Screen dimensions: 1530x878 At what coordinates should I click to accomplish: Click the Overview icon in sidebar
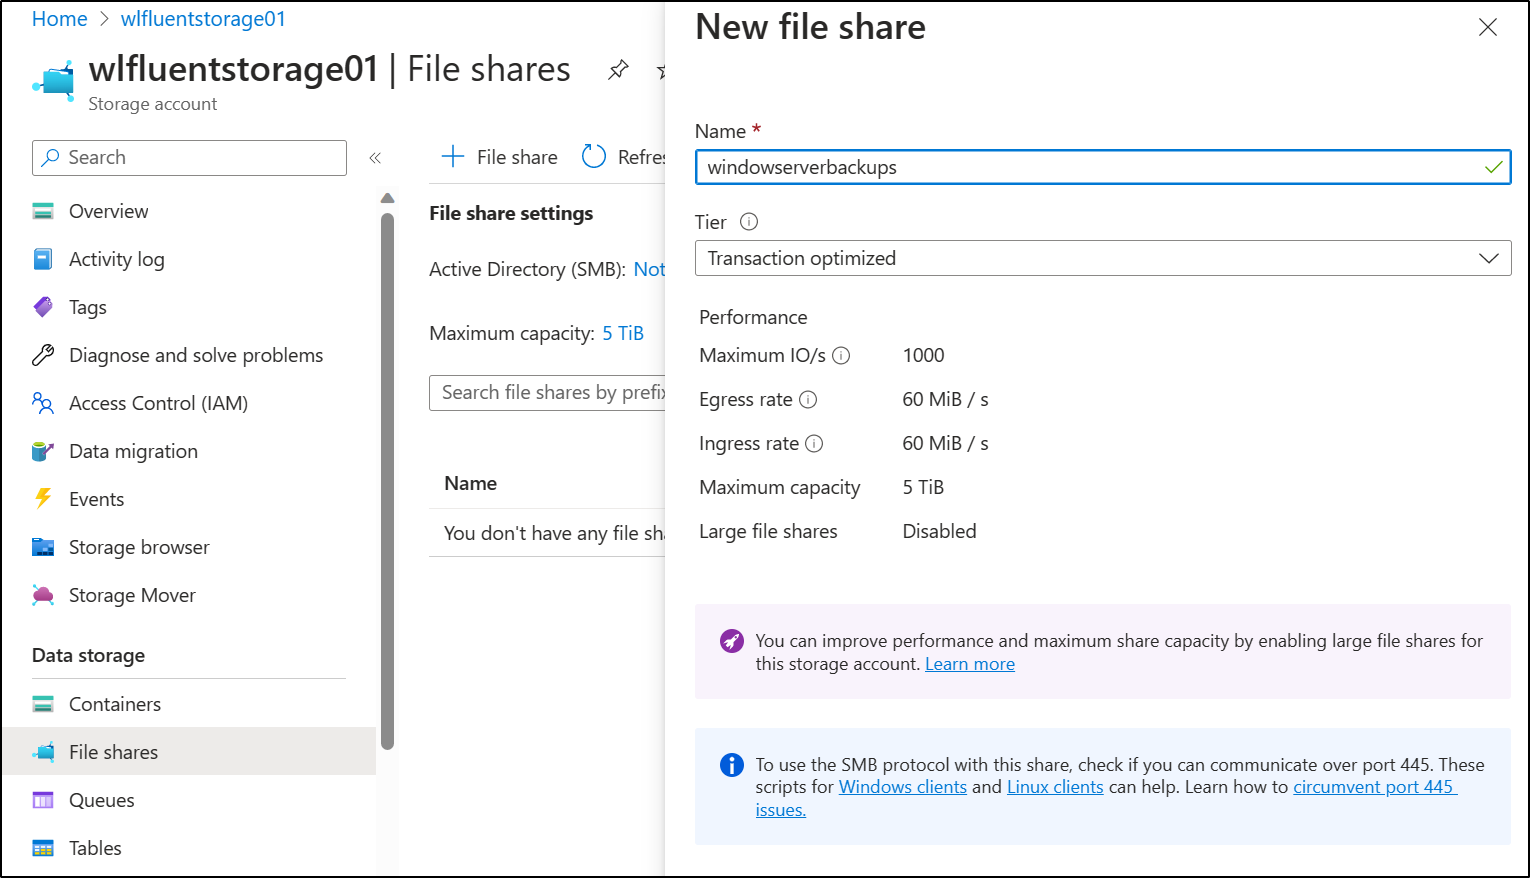click(x=43, y=211)
